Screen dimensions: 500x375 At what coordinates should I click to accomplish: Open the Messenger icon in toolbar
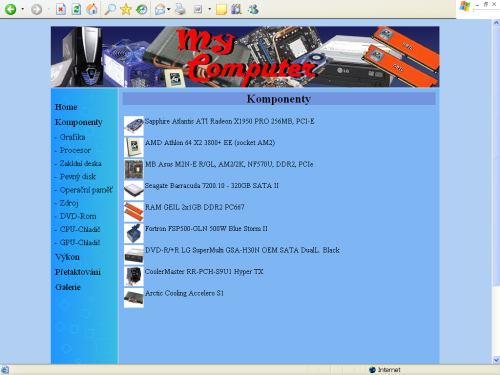click(x=253, y=9)
